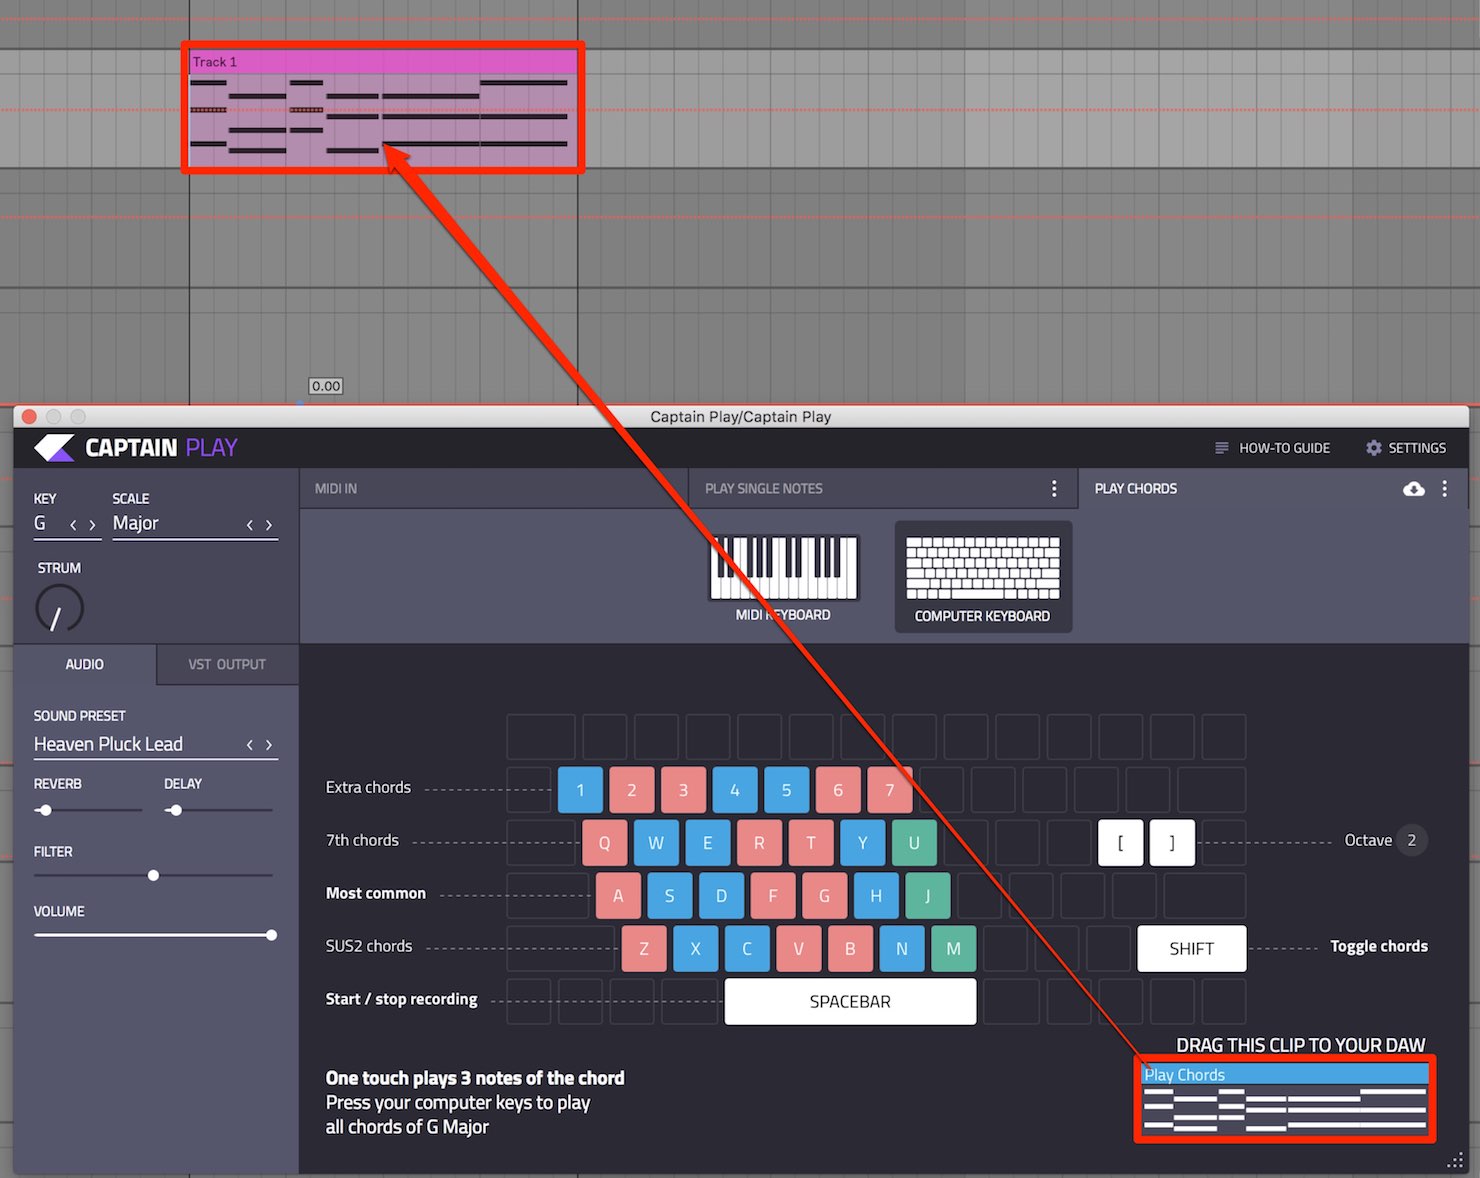Screen dimensions: 1480x1178
Task: Click the extra chord key 6
Action: pos(838,790)
